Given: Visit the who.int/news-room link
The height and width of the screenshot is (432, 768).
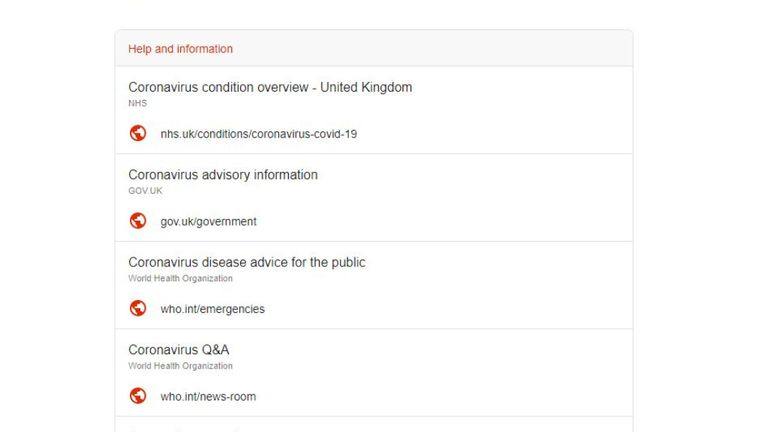Looking at the screenshot, I should coord(208,397).
